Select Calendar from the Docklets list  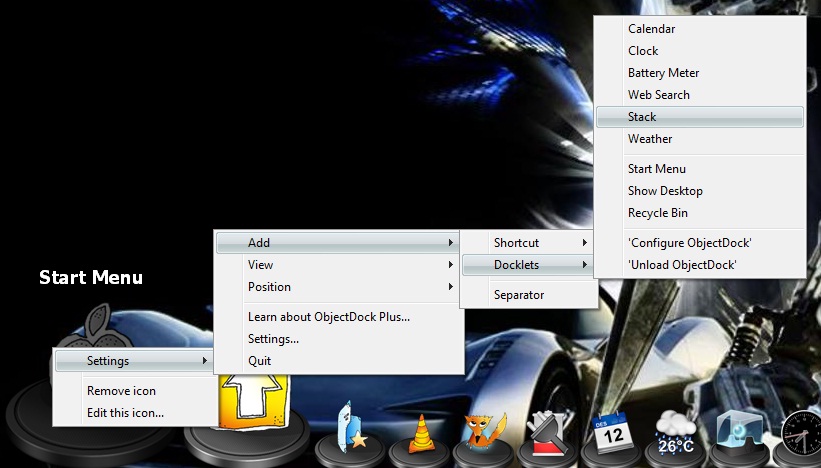(700, 29)
